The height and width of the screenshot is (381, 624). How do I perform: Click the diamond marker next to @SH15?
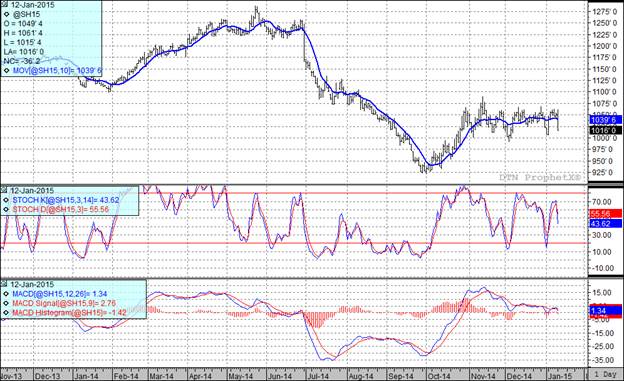click(6, 15)
